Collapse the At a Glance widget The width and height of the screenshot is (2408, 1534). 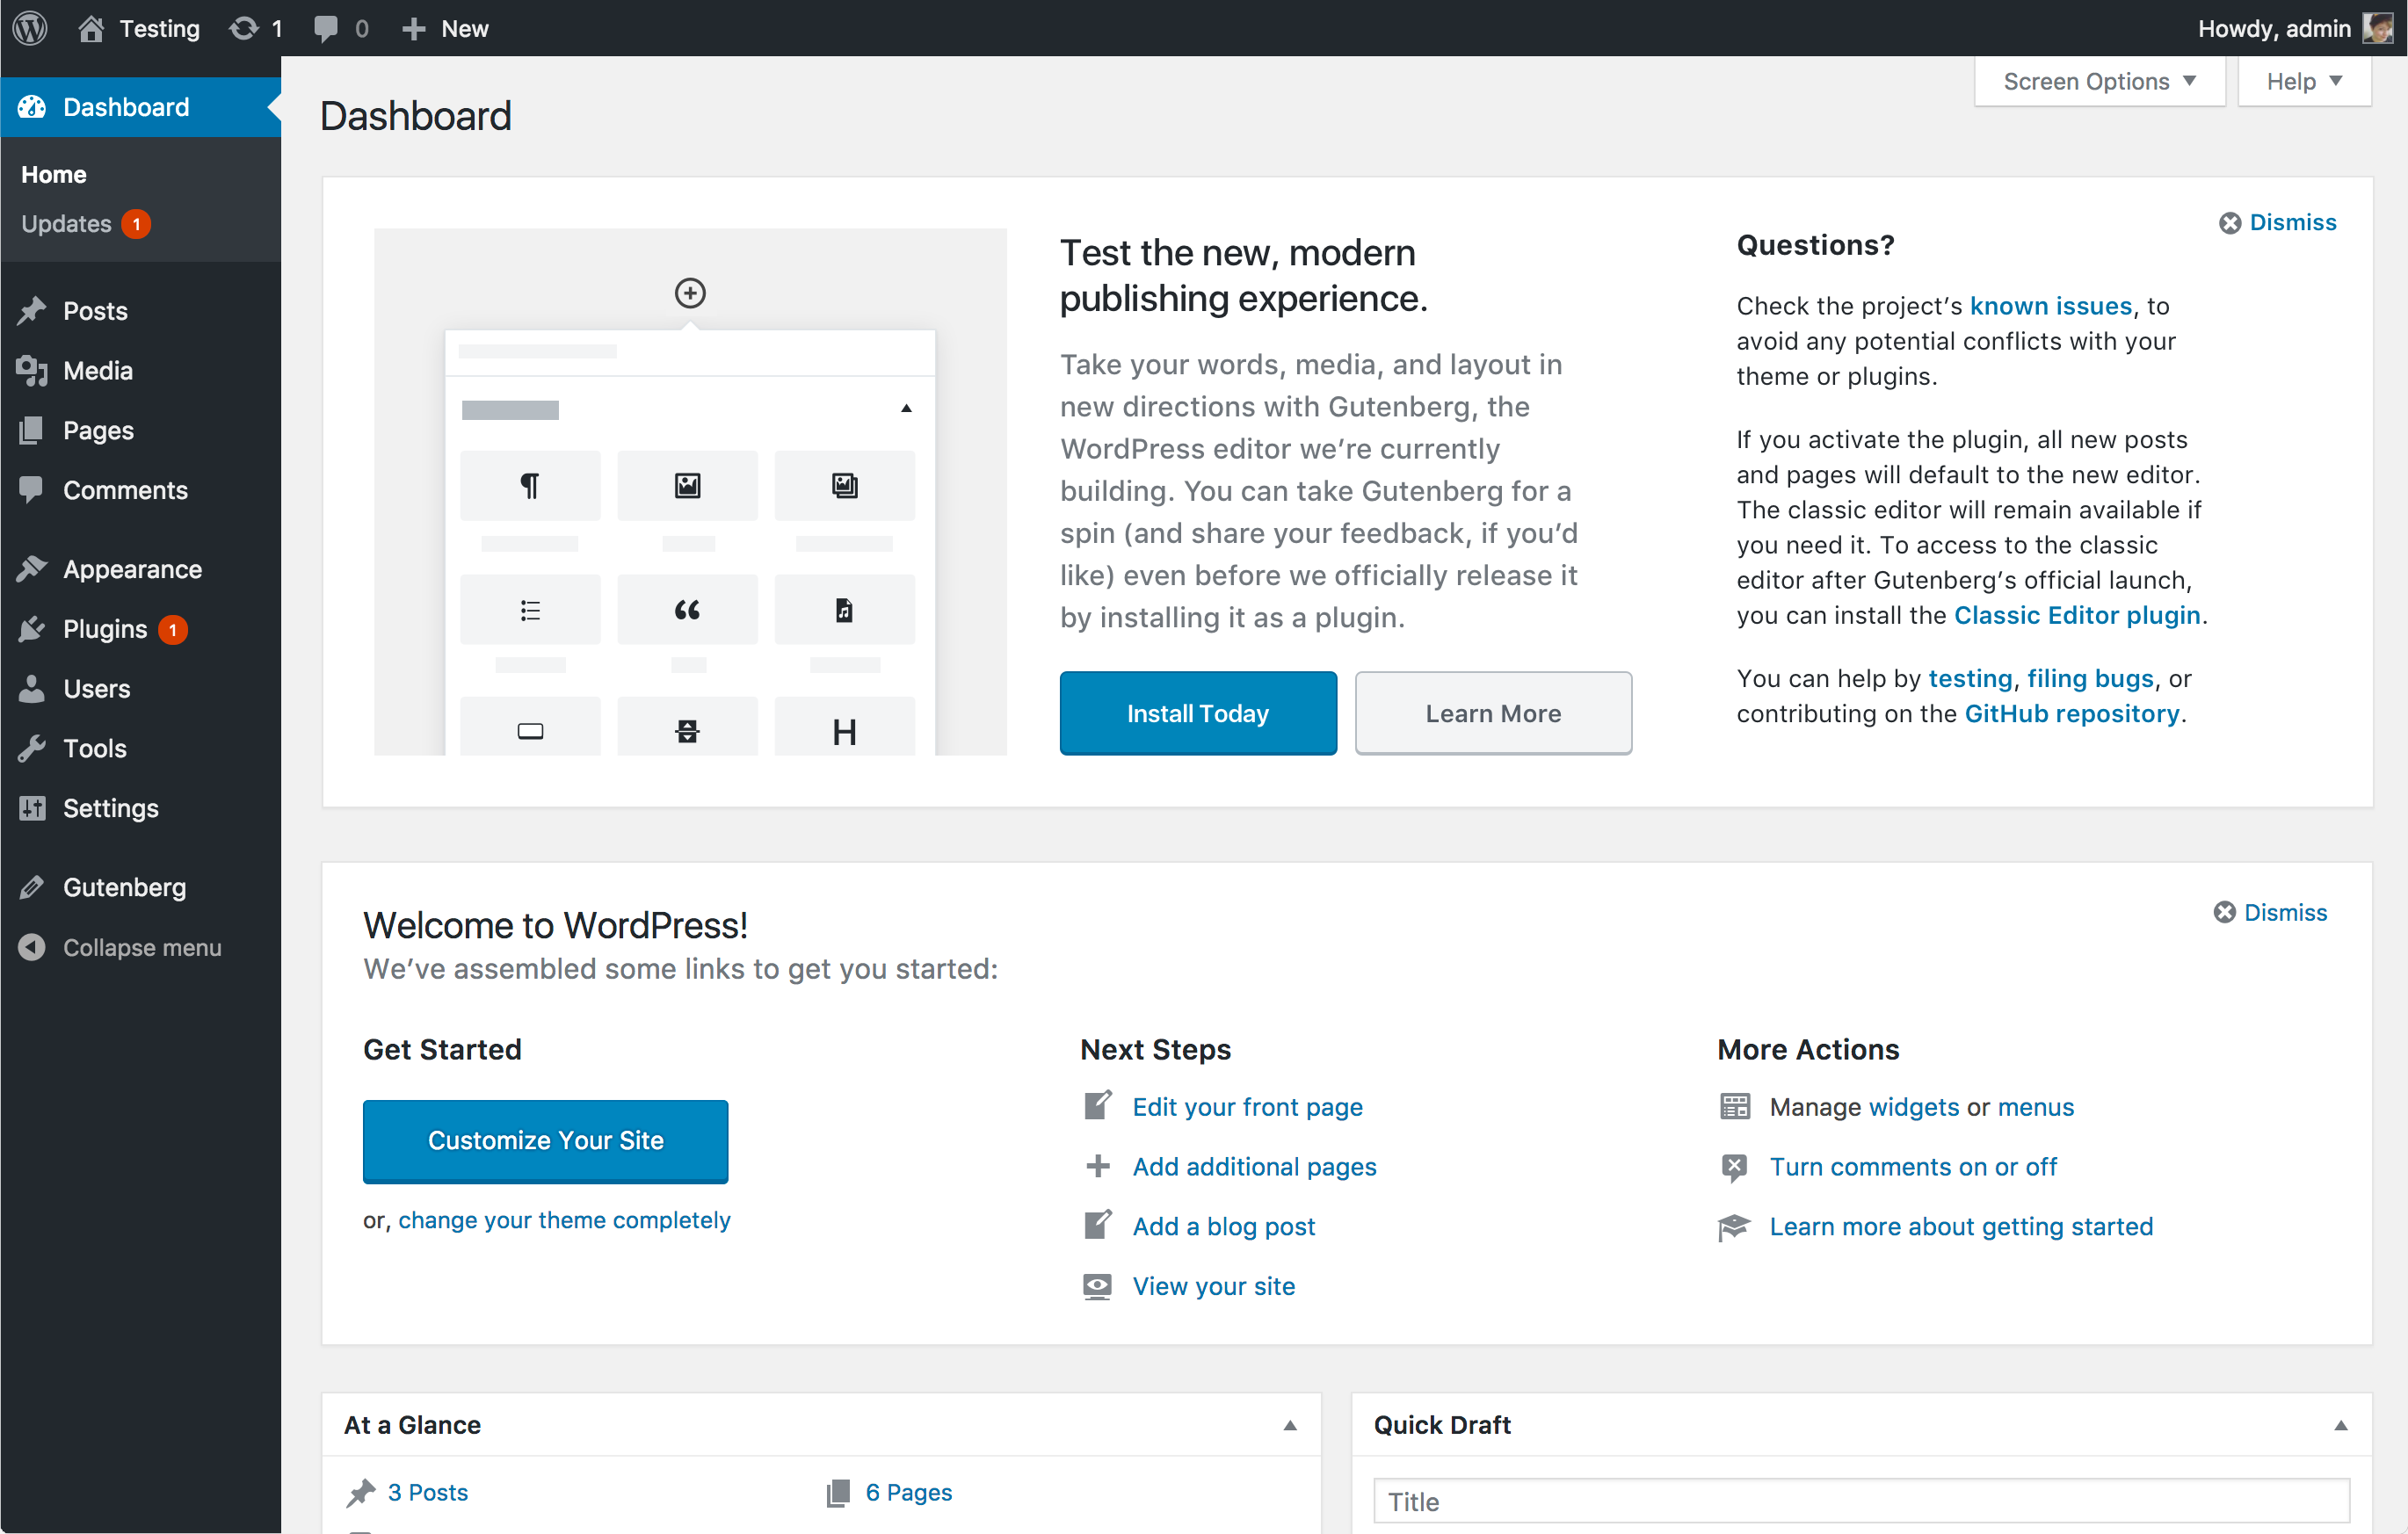coord(1290,1425)
